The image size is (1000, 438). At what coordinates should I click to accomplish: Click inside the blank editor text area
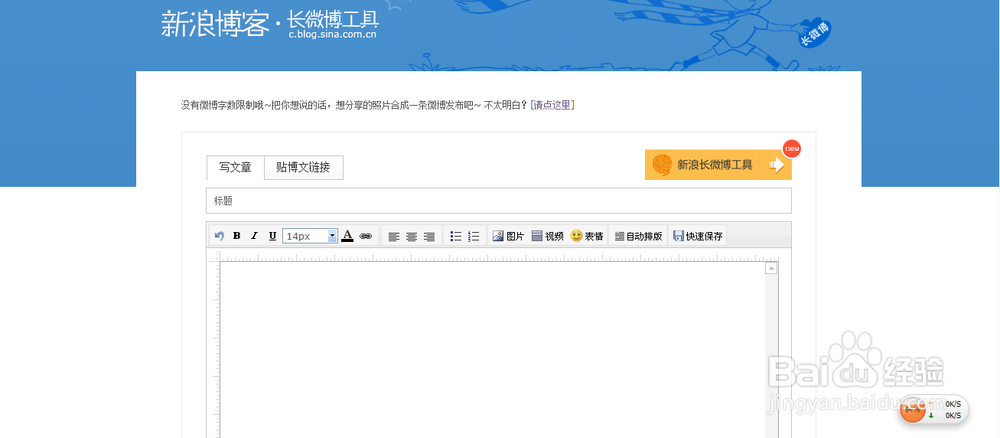tap(492, 349)
